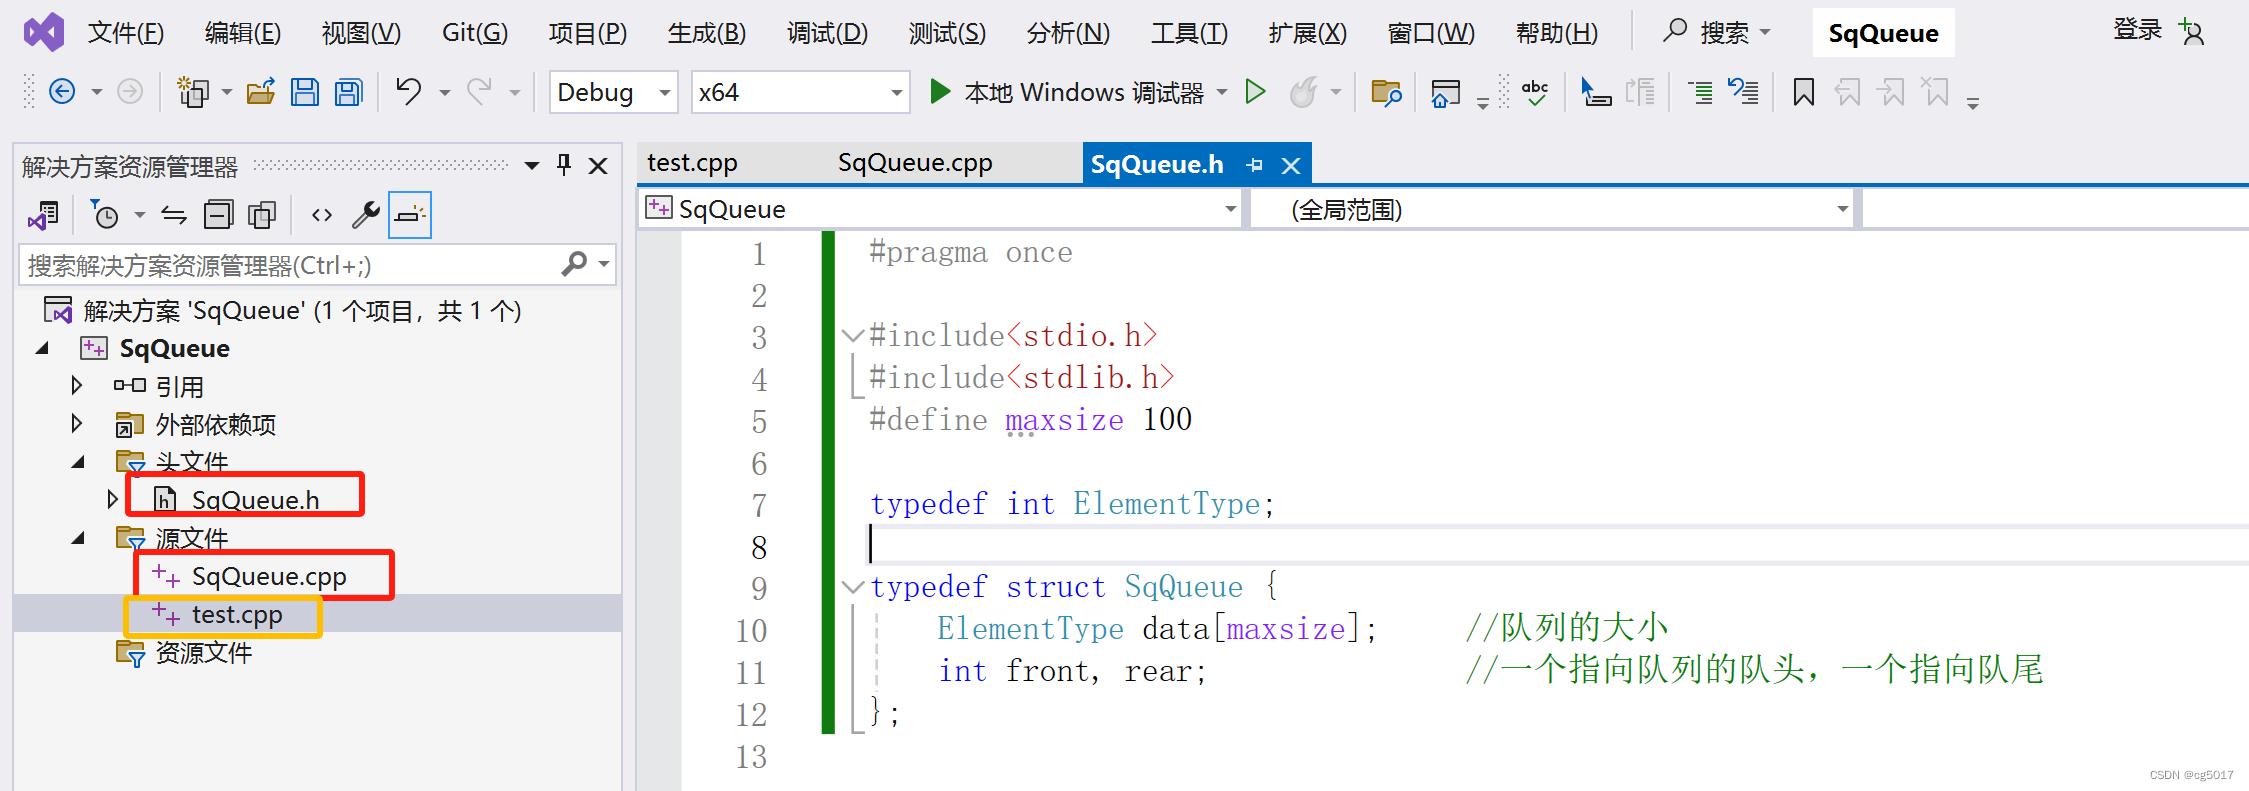Click the new project icon

pyautogui.click(x=192, y=92)
